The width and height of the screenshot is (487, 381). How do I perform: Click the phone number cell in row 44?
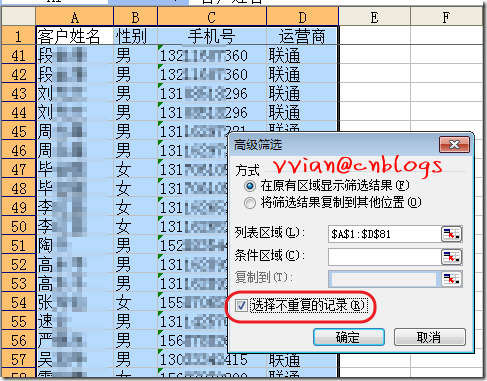coord(212,112)
